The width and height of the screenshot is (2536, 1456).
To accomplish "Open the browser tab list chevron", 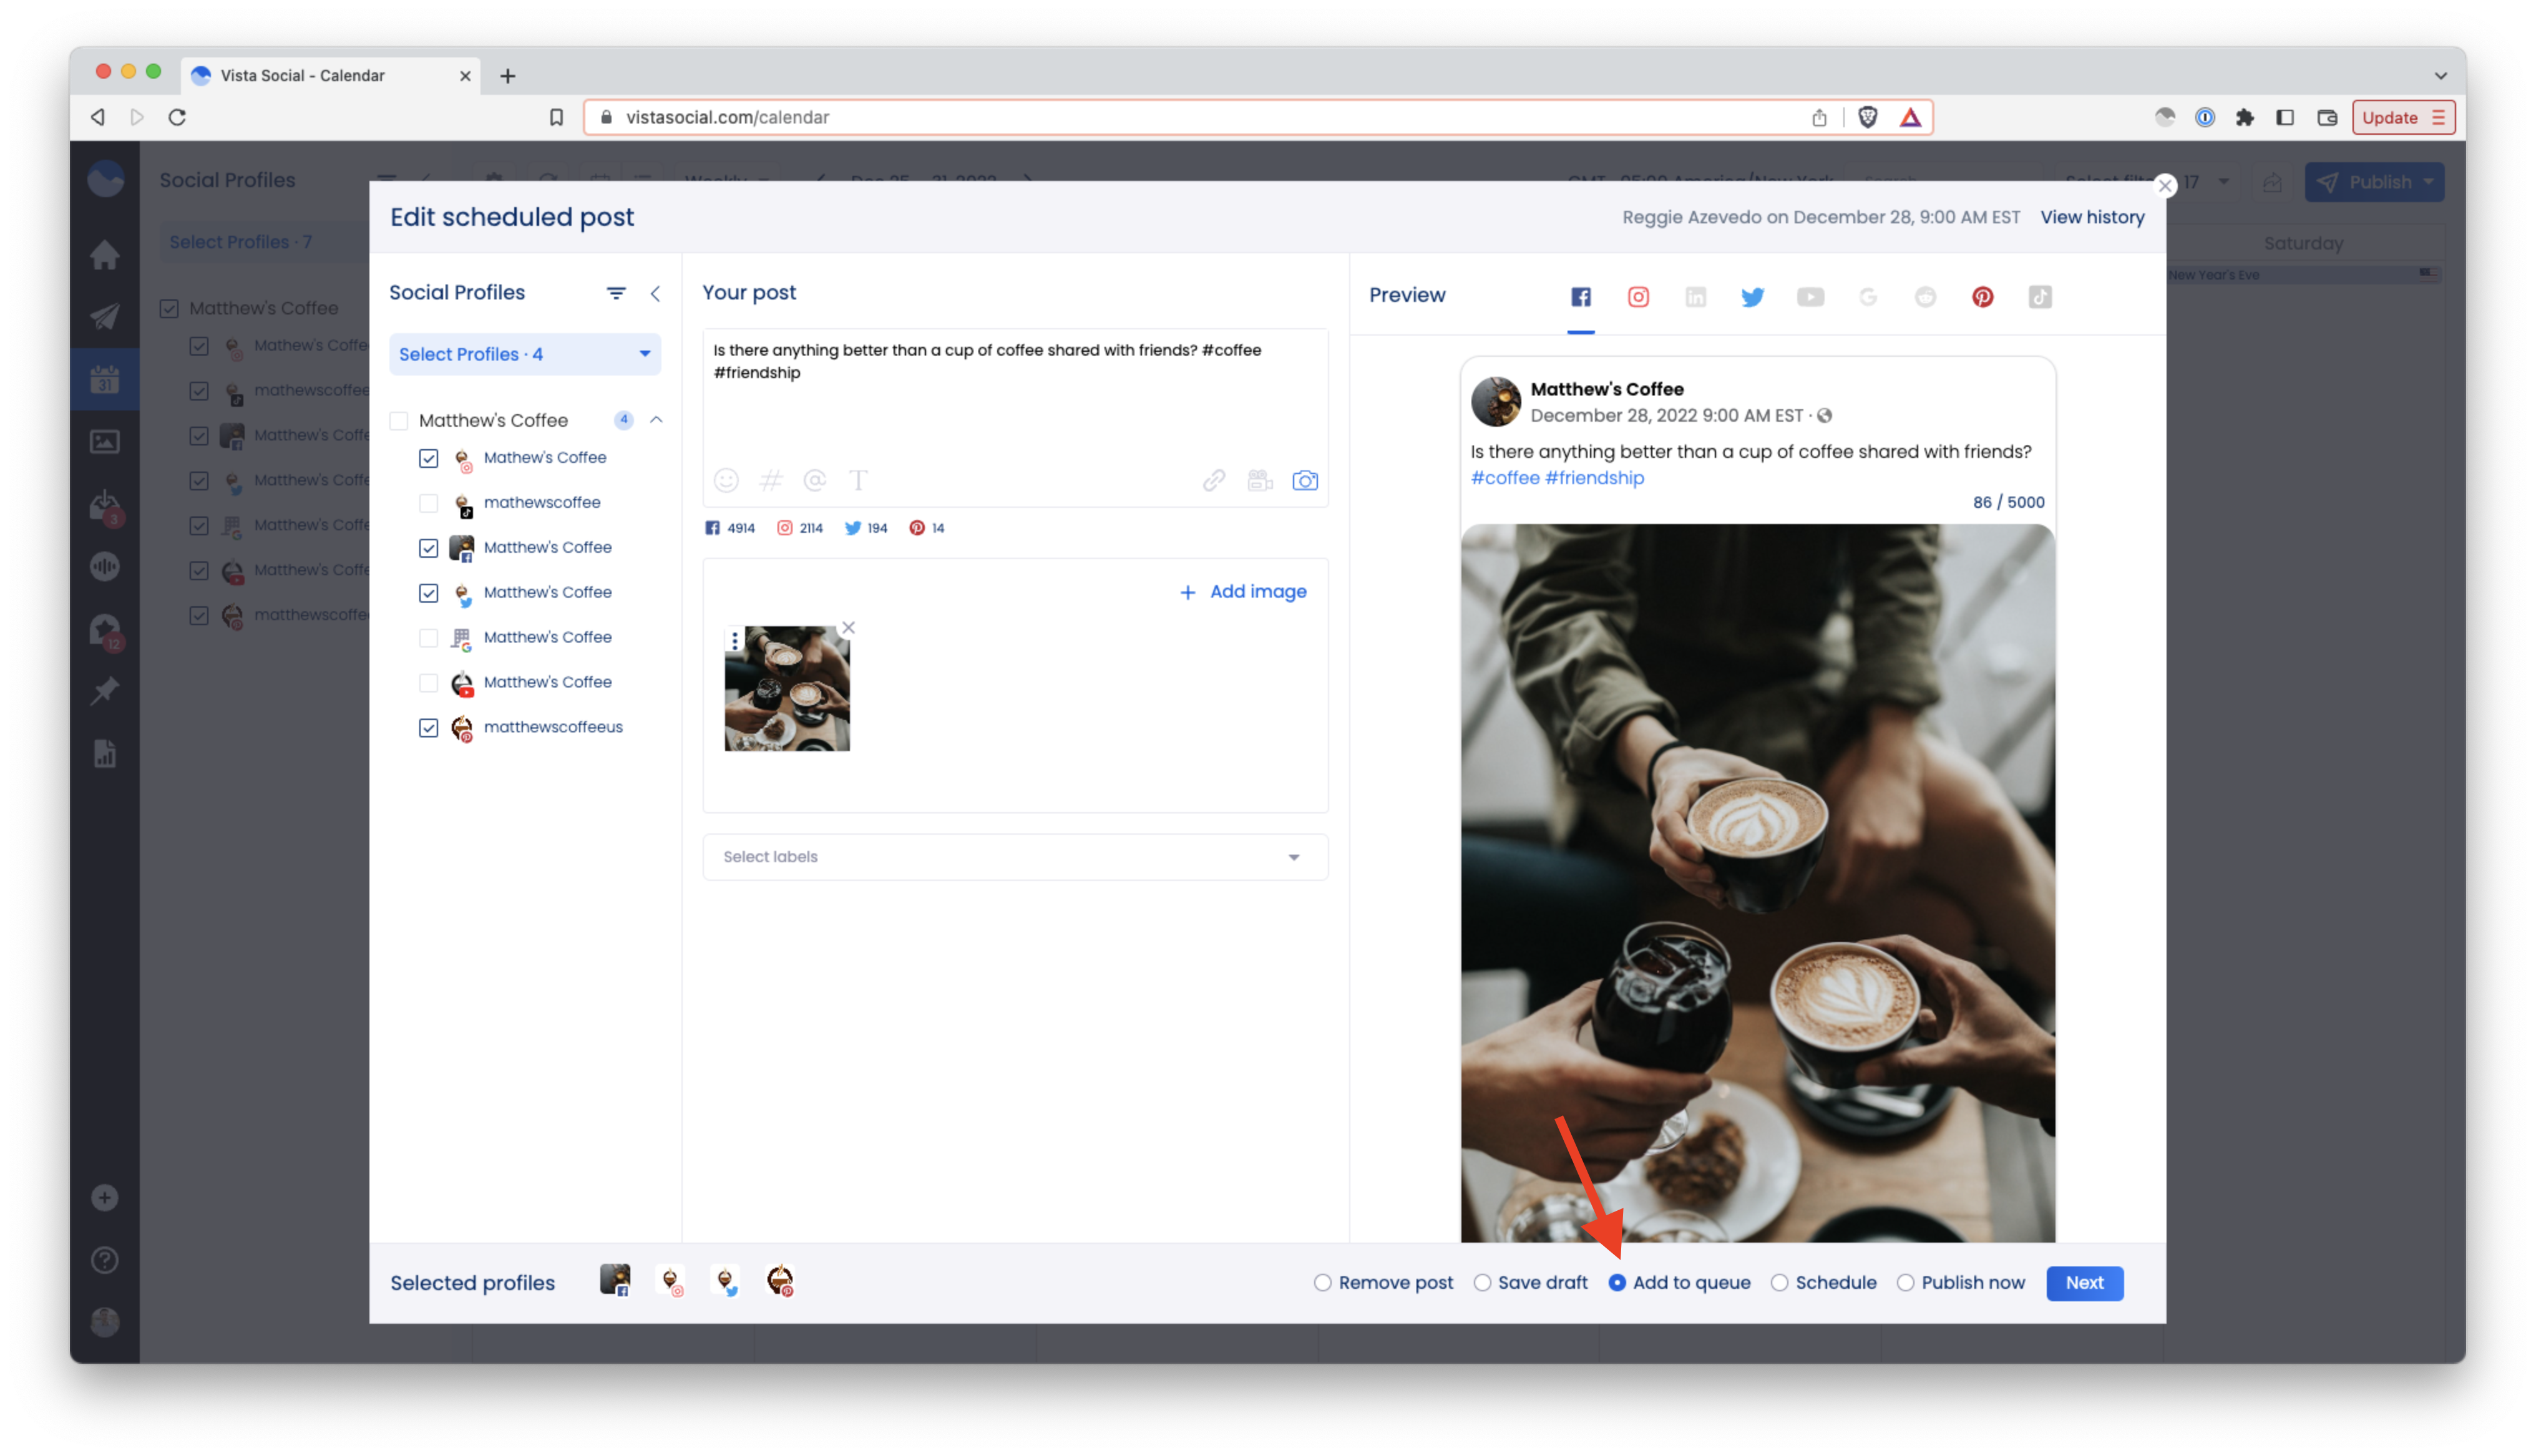I will [2440, 76].
